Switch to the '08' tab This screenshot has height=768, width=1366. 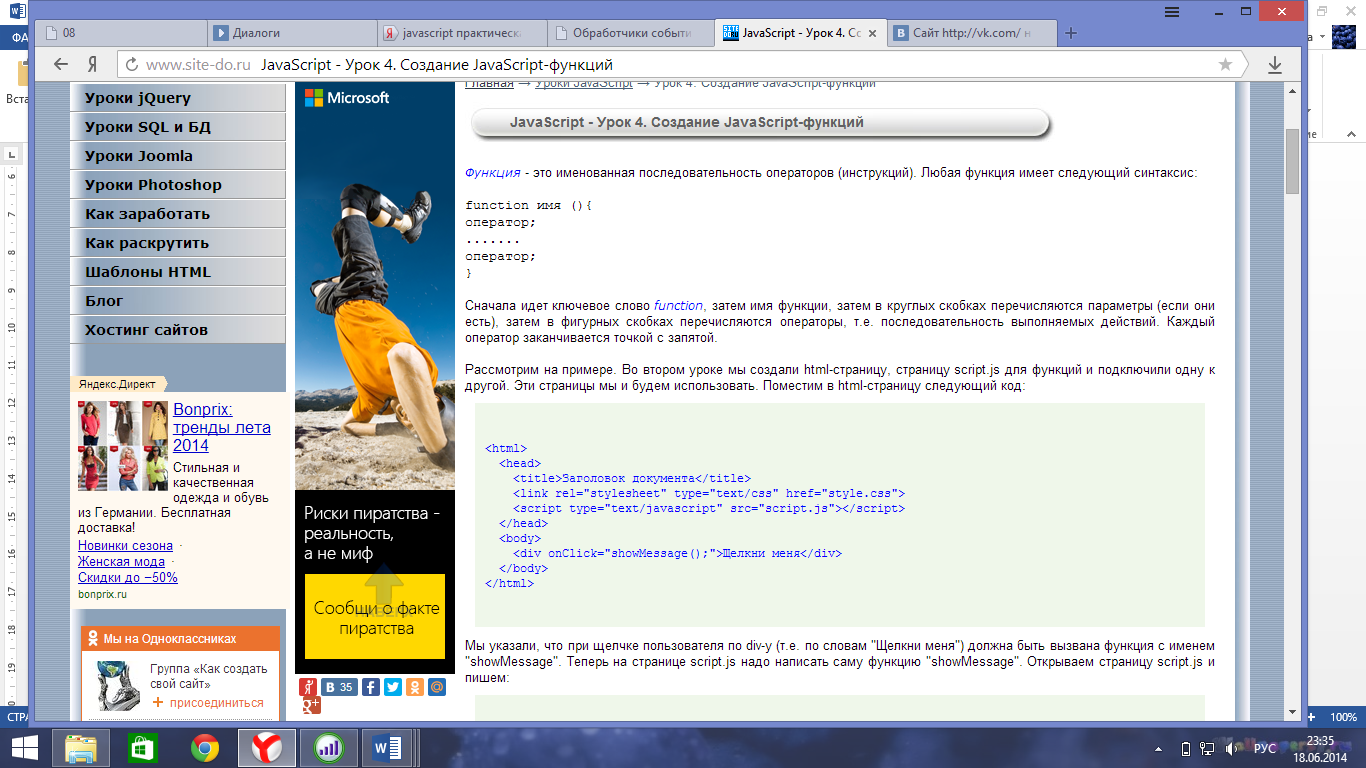(x=122, y=33)
